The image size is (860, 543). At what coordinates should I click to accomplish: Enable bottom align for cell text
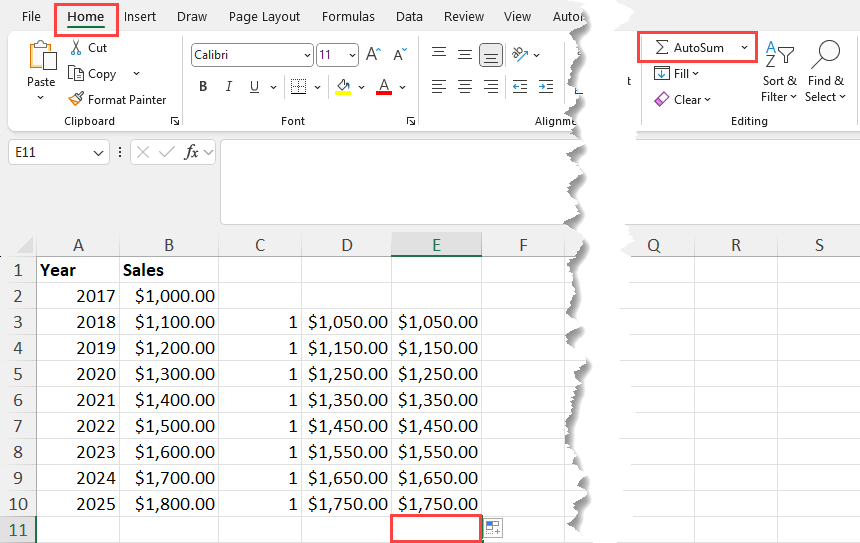tap(490, 55)
